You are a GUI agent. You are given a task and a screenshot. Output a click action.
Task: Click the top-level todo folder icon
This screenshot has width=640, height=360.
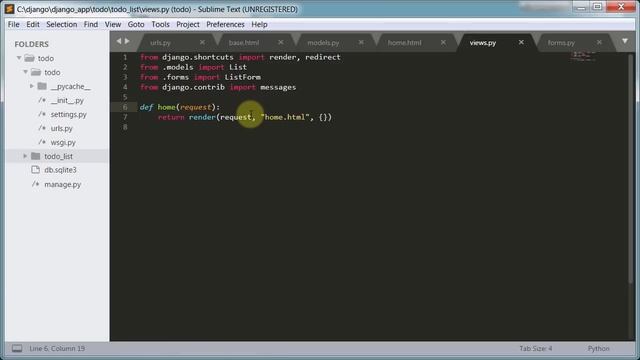(x=29, y=58)
